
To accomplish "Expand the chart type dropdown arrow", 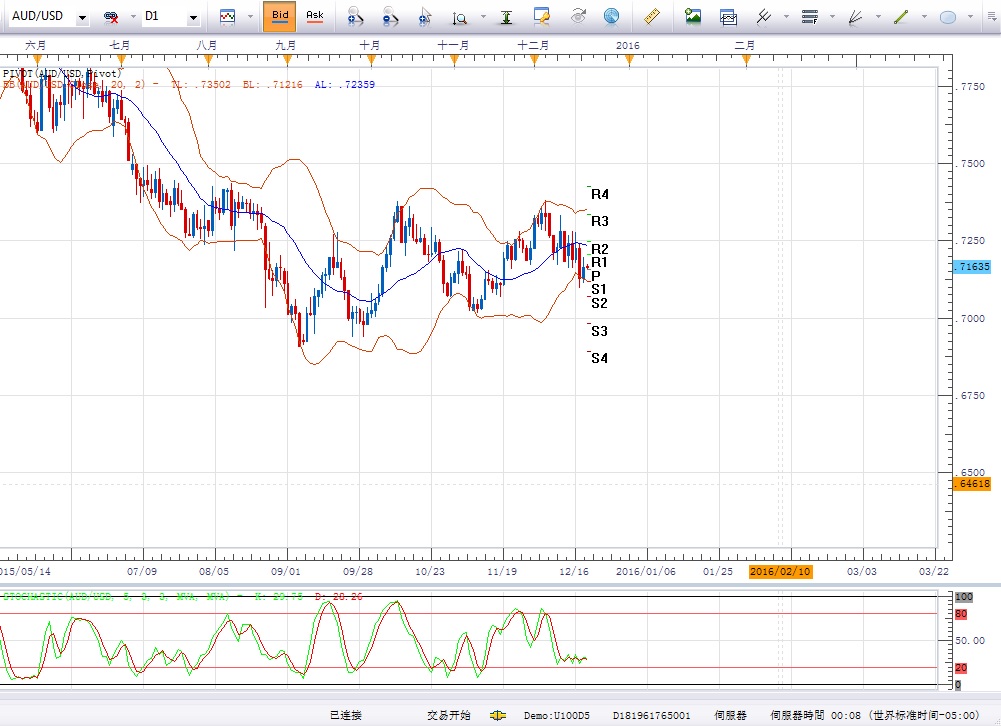I will click(x=250, y=17).
